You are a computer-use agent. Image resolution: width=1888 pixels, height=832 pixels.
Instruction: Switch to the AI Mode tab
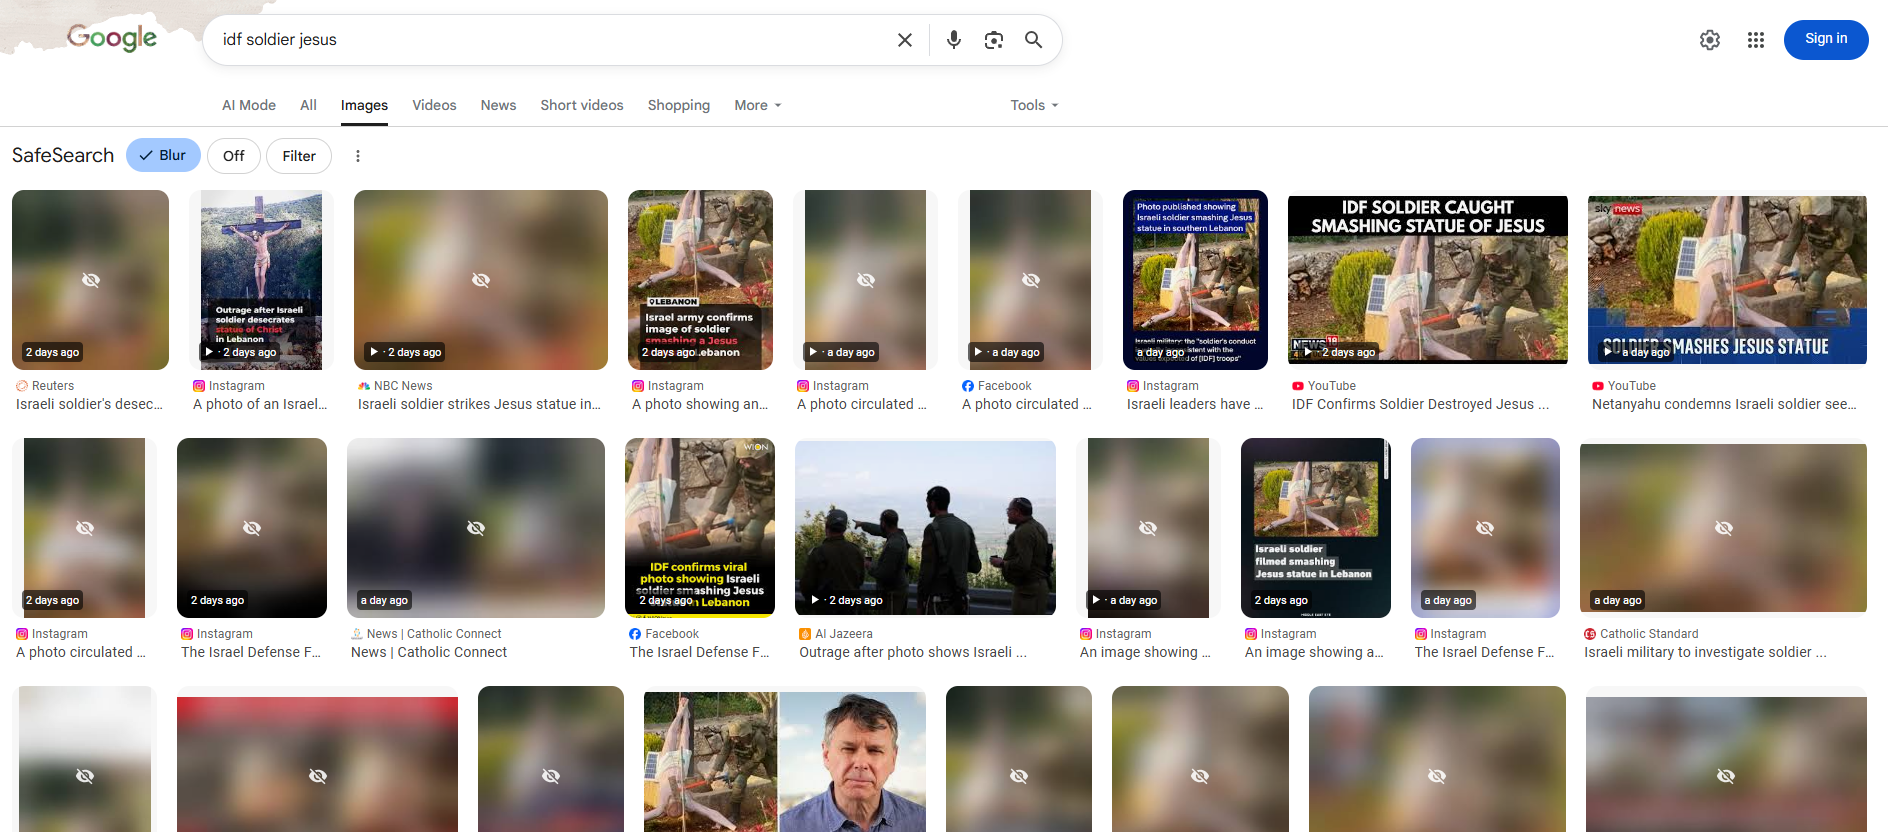(249, 105)
